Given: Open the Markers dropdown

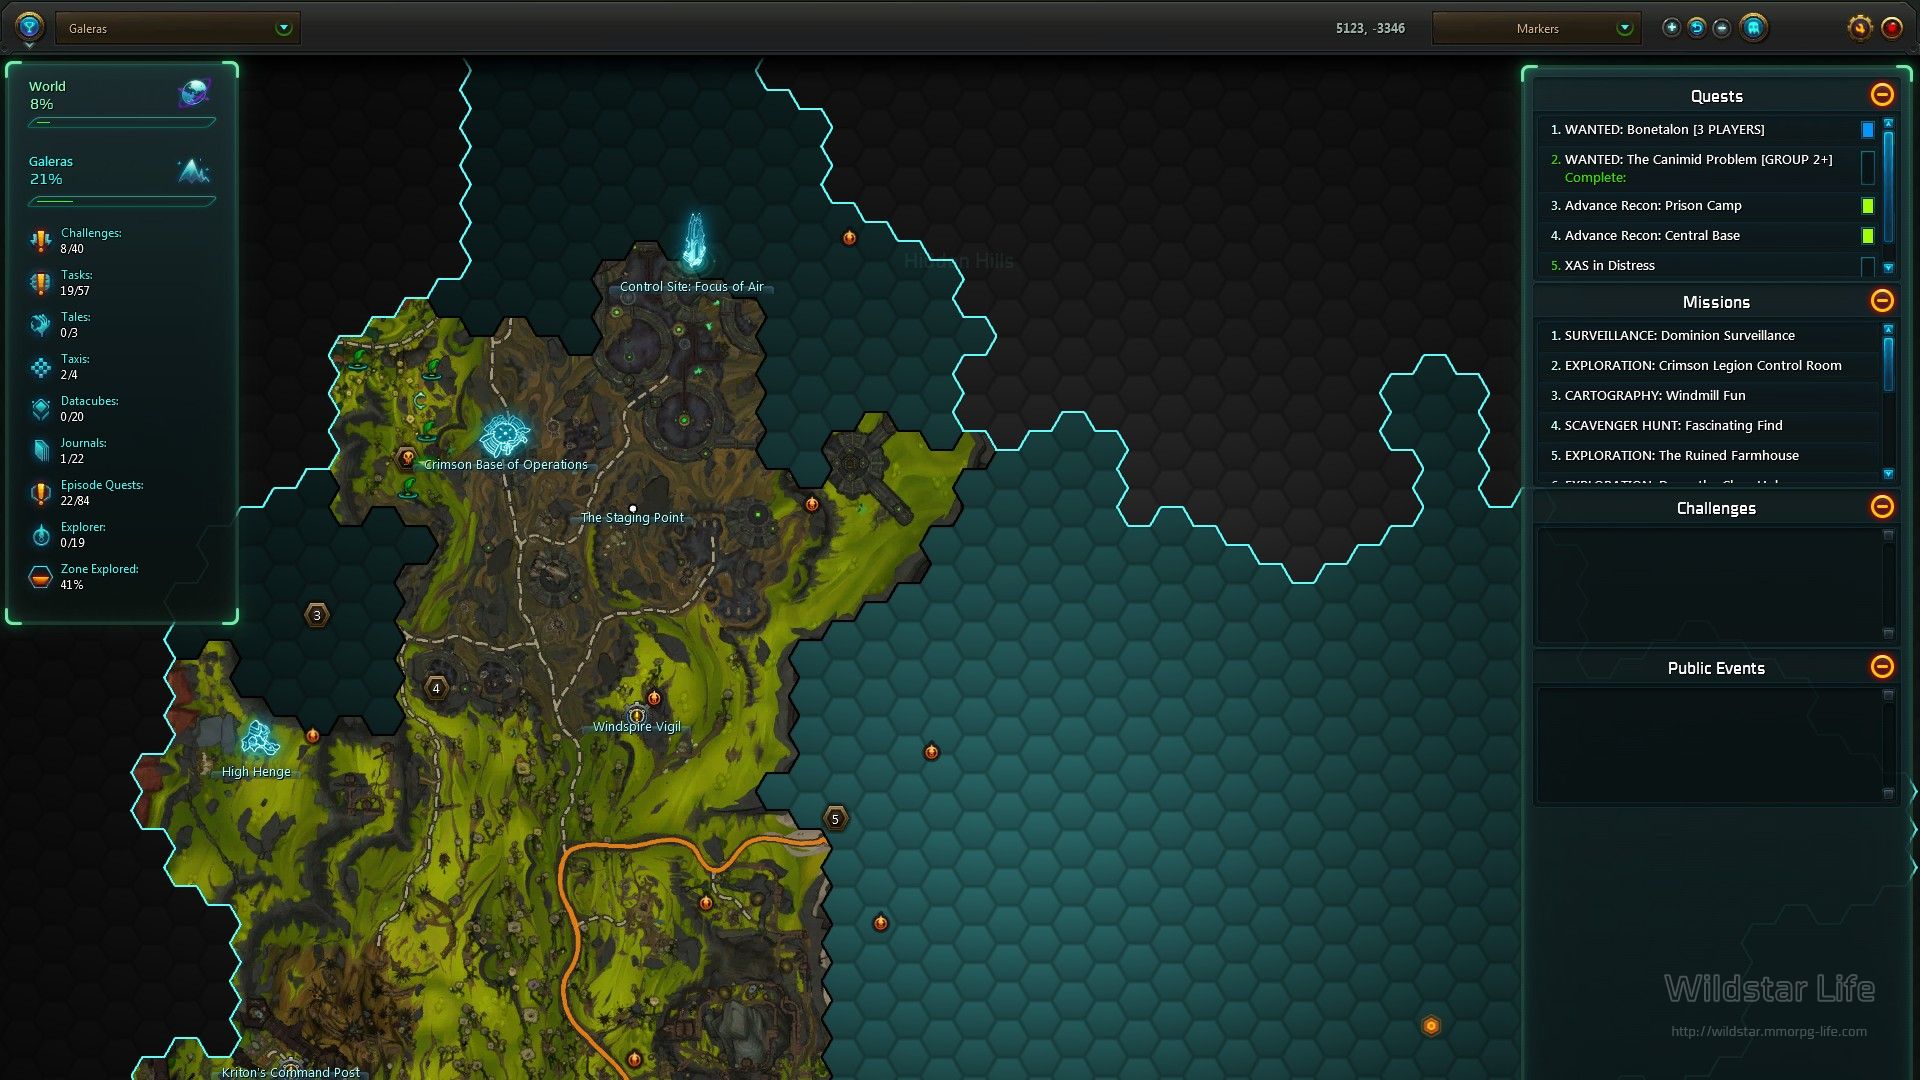Looking at the screenshot, I should [1537, 28].
